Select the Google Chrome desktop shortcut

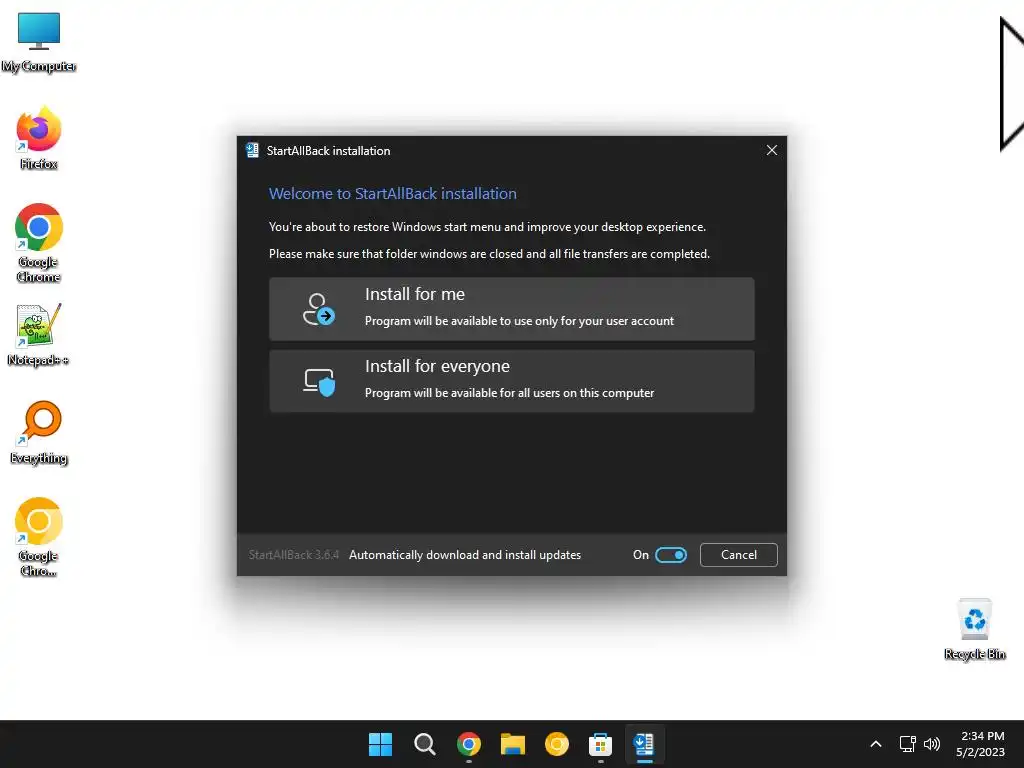click(x=39, y=243)
